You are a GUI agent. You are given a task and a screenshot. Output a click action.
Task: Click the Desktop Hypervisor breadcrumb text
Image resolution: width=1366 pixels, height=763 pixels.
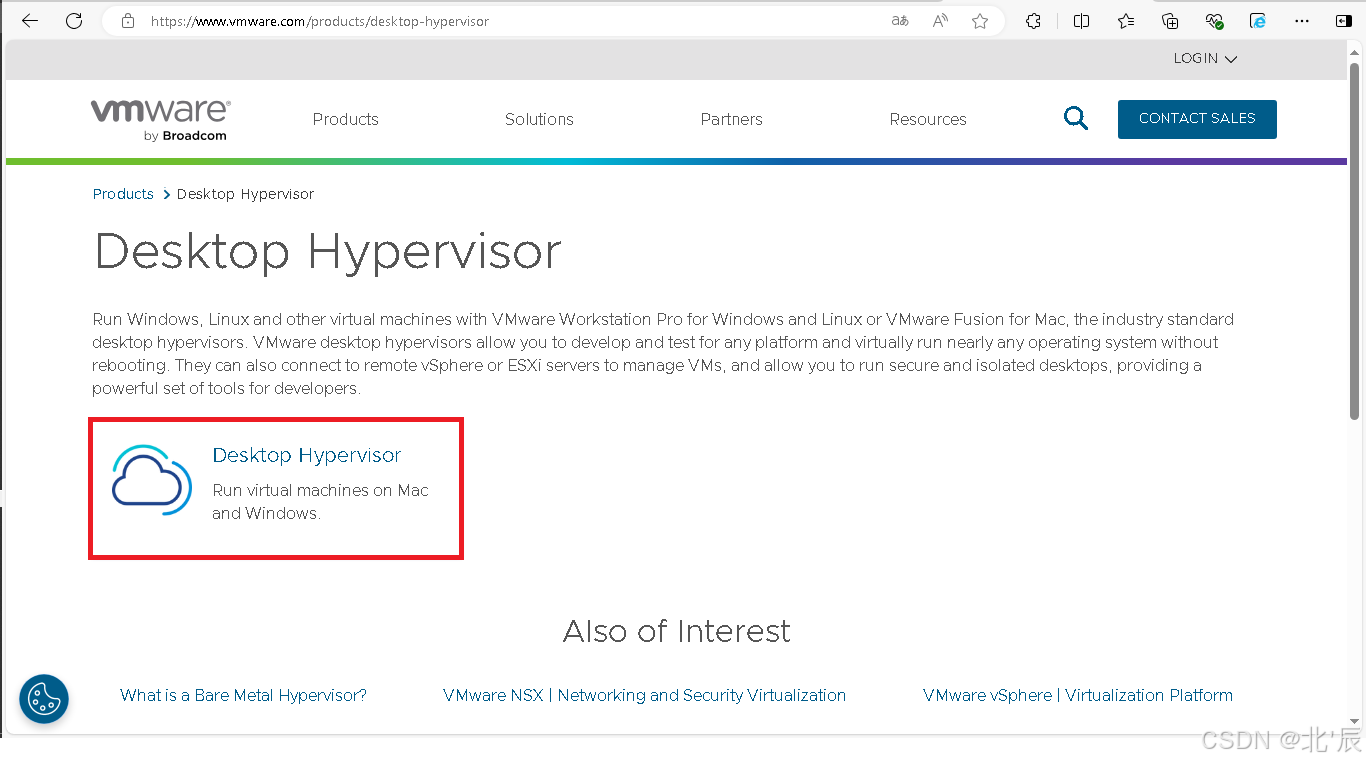coord(245,194)
